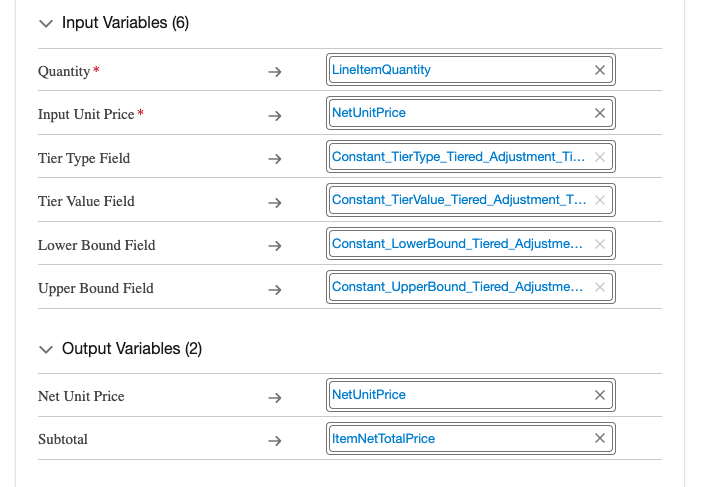Viewport: 705px width, 487px height.
Task: Collapse the Output Variables section
Action: tap(45, 349)
